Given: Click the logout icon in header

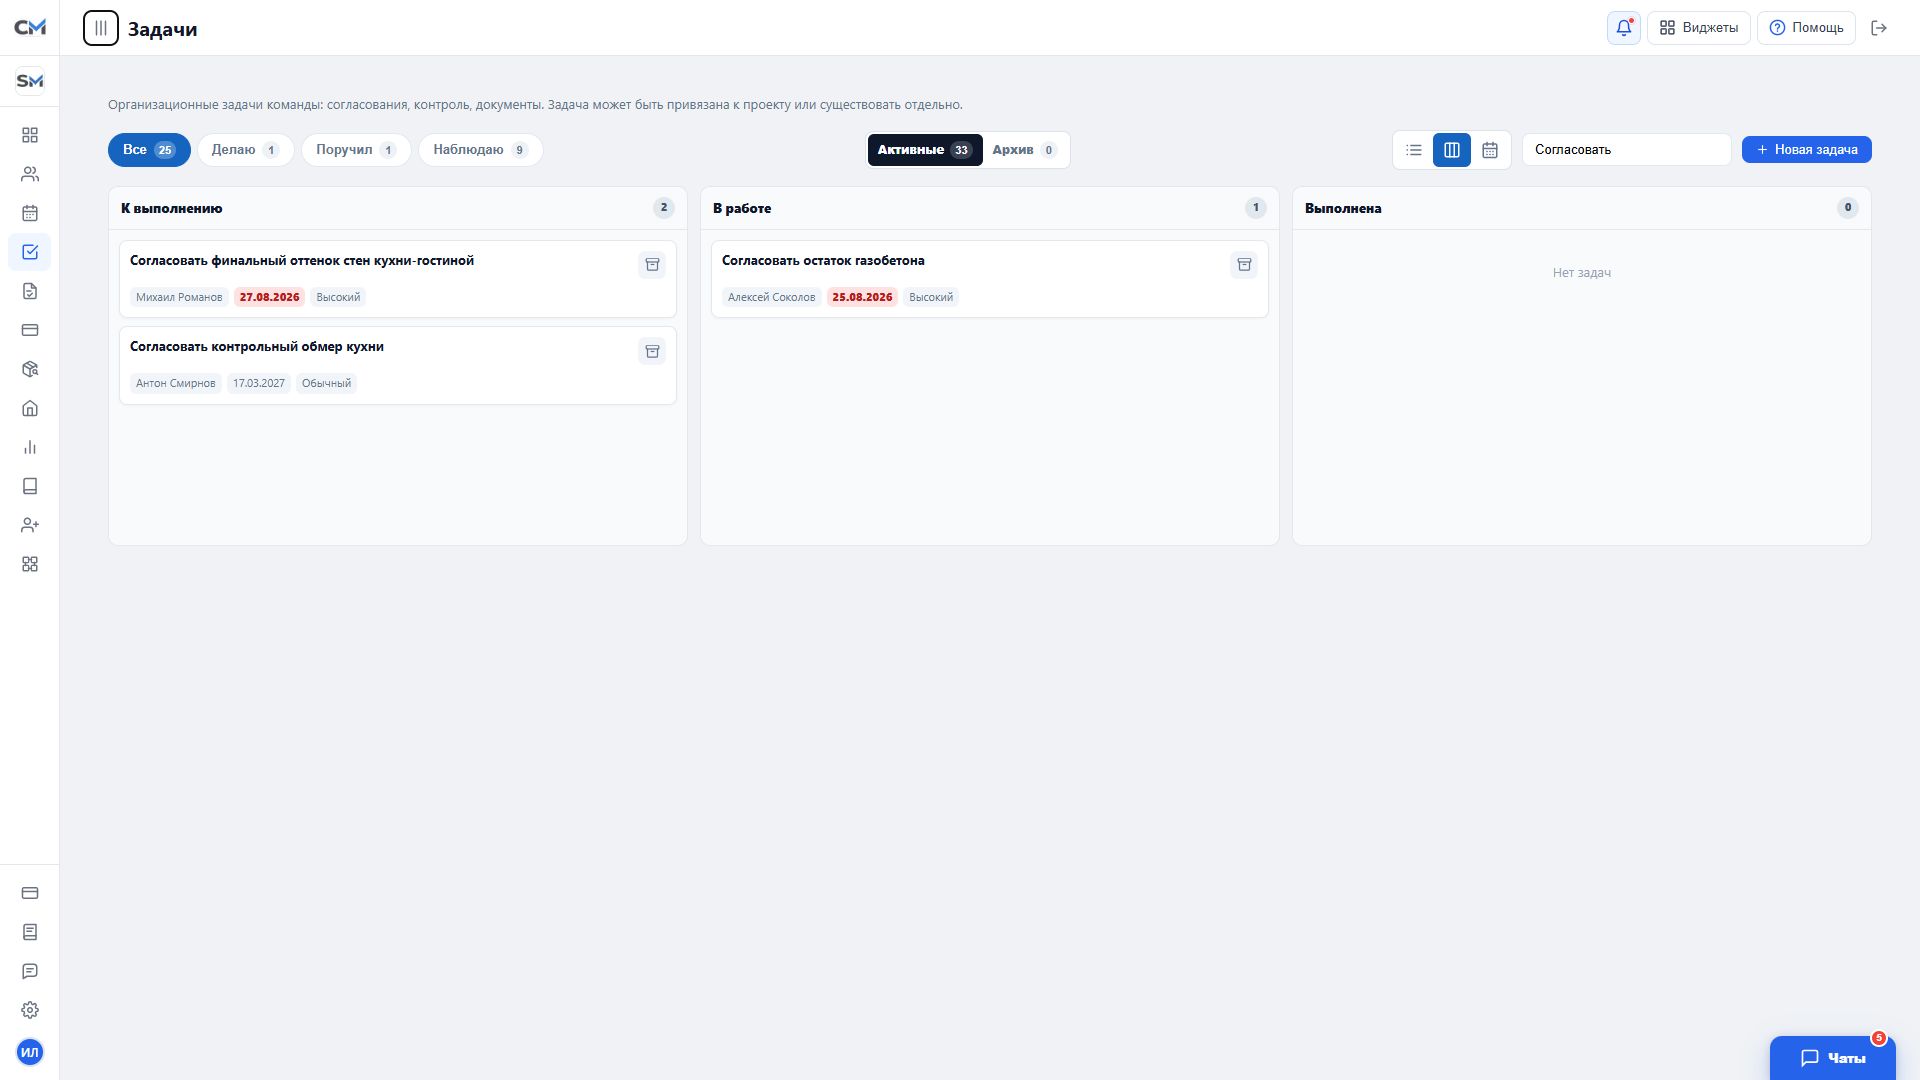Looking at the screenshot, I should click(x=1879, y=28).
